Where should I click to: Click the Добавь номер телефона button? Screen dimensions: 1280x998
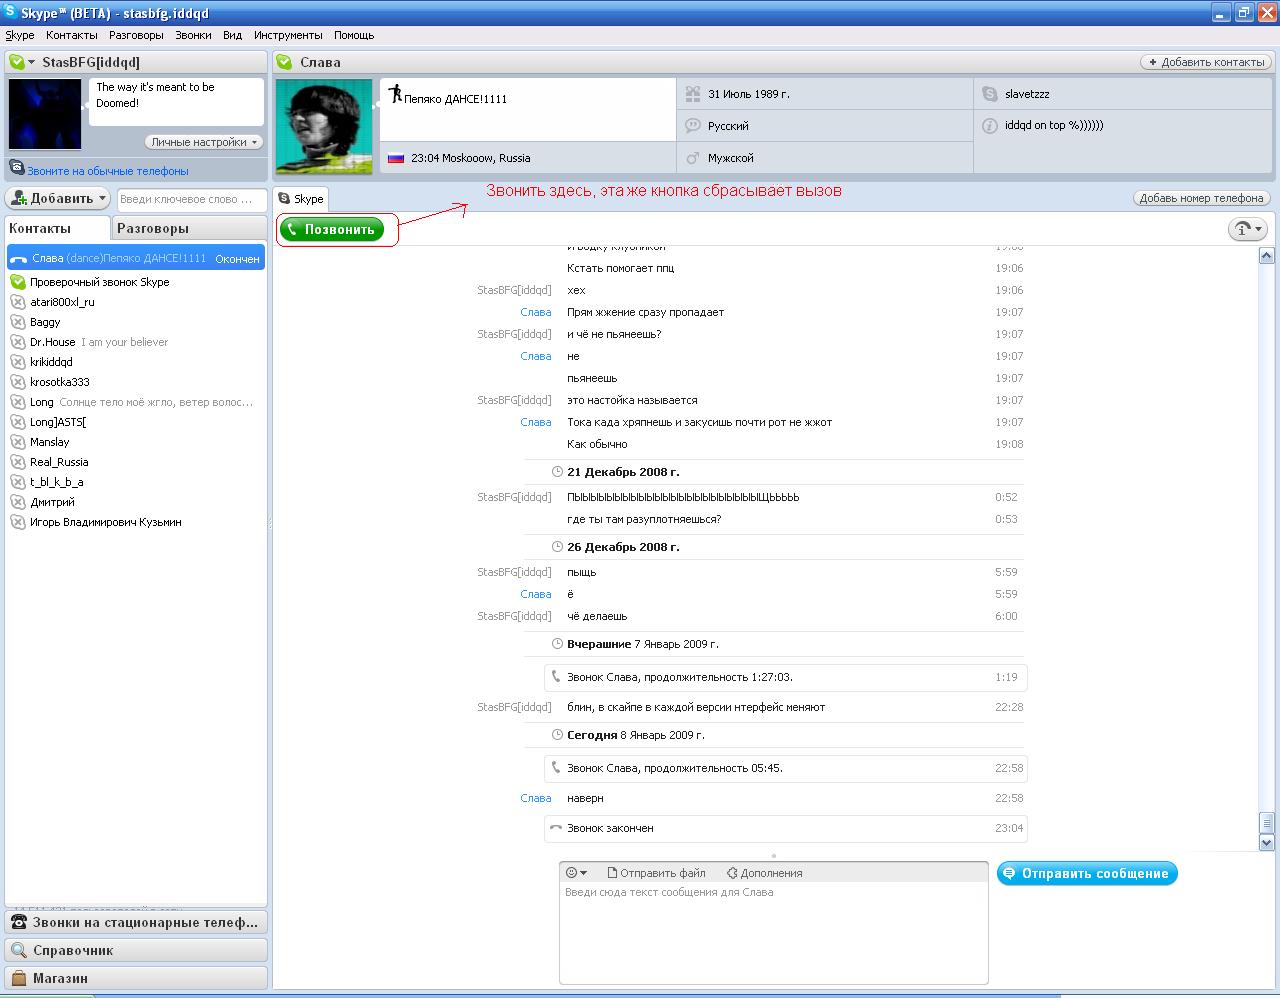click(x=1201, y=198)
